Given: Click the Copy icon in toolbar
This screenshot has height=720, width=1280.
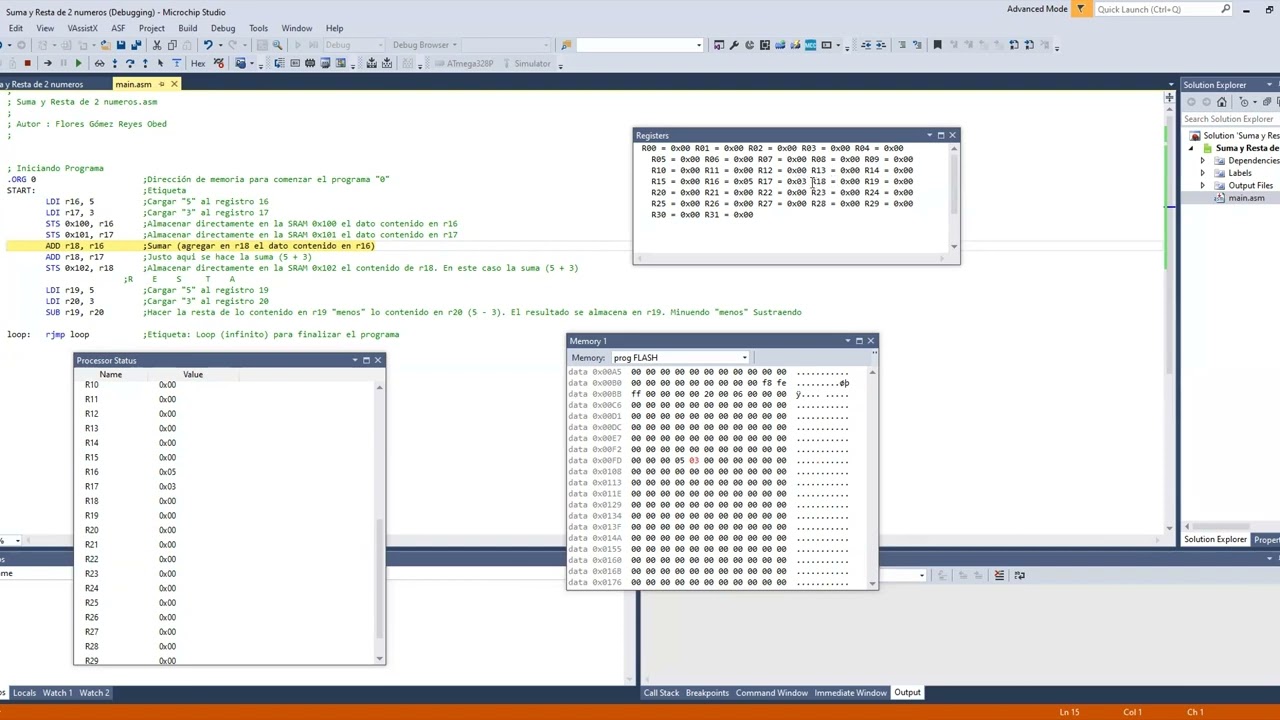Looking at the screenshot, I should pos(172,45).
